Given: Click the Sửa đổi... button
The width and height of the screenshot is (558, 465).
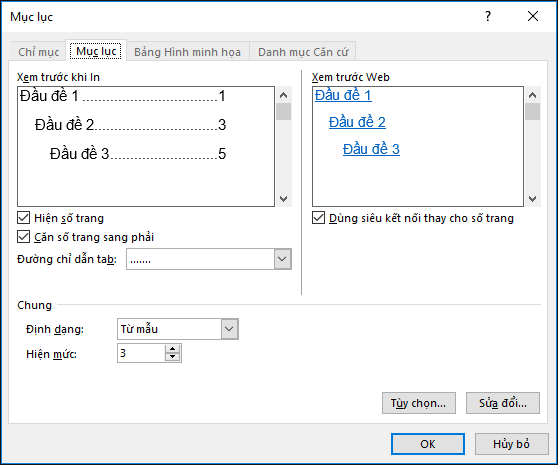Looking at the screenshot, I should tap(502, 403).
